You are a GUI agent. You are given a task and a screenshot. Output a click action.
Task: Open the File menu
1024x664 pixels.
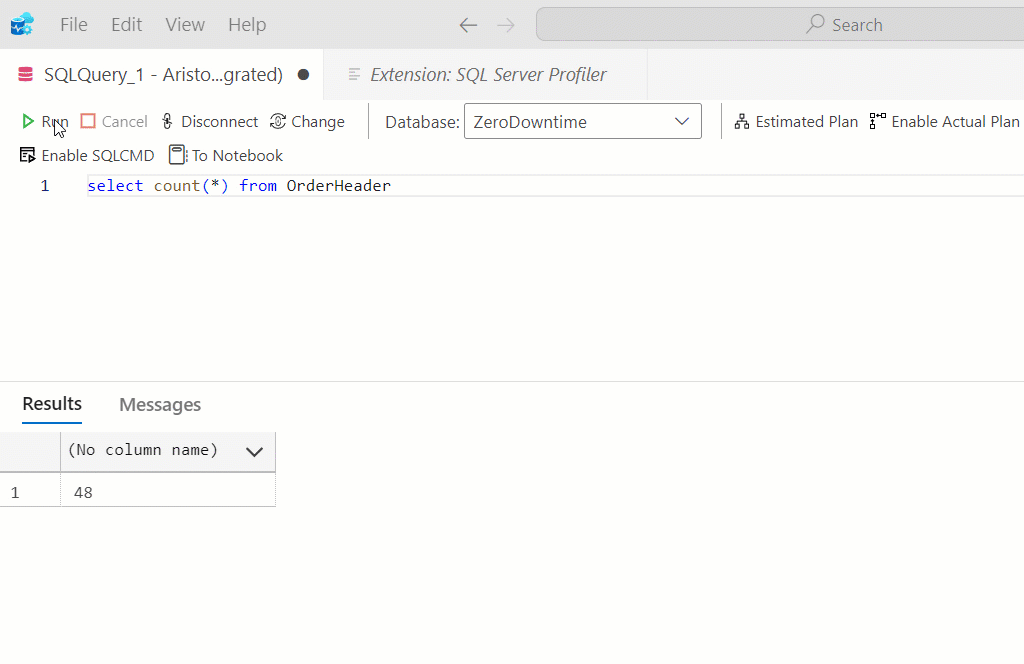click(x=74, y=25)
